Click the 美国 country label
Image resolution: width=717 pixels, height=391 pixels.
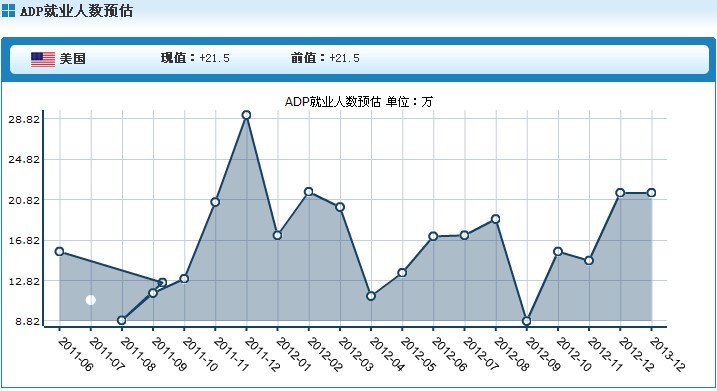(x=73, y=59)
